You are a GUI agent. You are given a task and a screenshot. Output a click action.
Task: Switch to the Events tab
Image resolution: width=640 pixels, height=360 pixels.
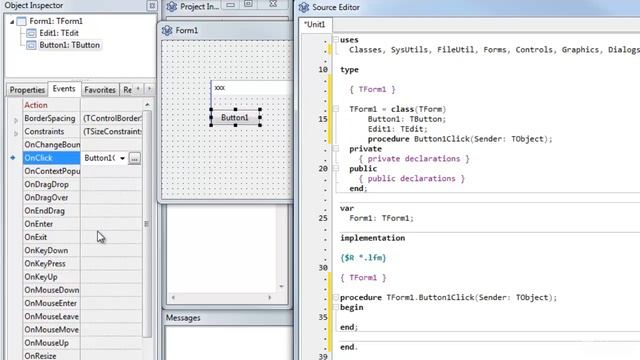(x=64, y=89)
